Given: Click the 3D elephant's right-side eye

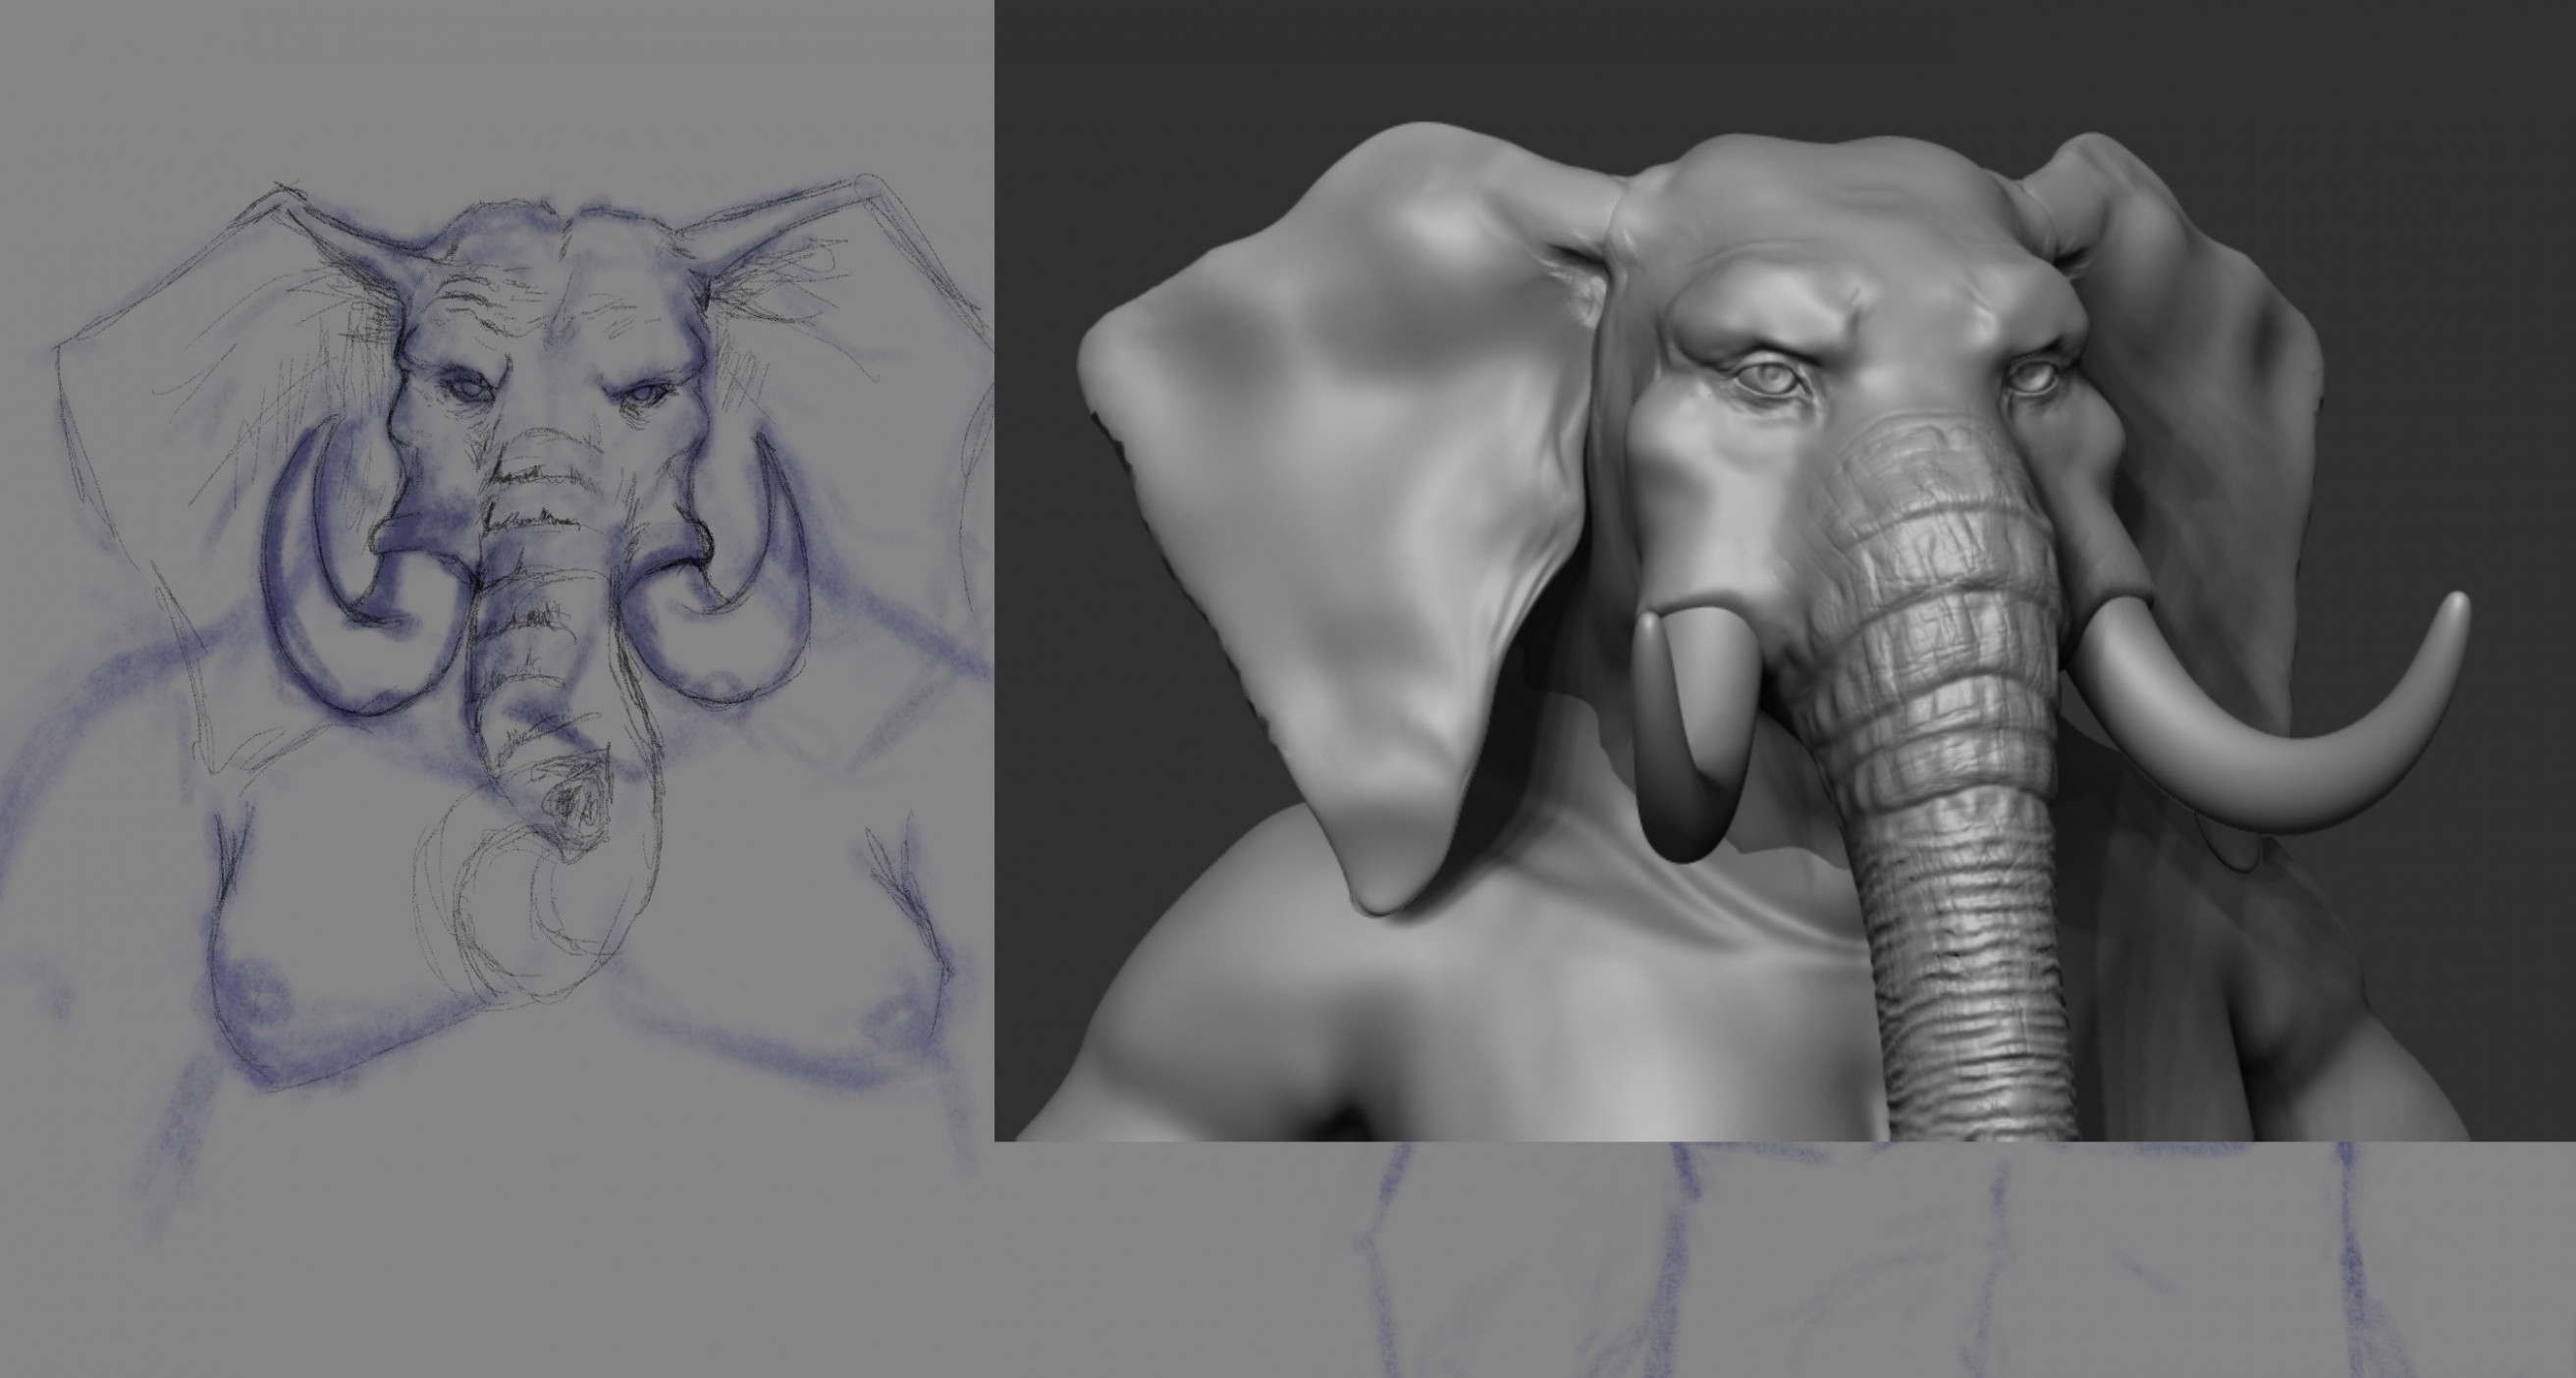Looking at the screenshot, I should tap(2034, 377).
